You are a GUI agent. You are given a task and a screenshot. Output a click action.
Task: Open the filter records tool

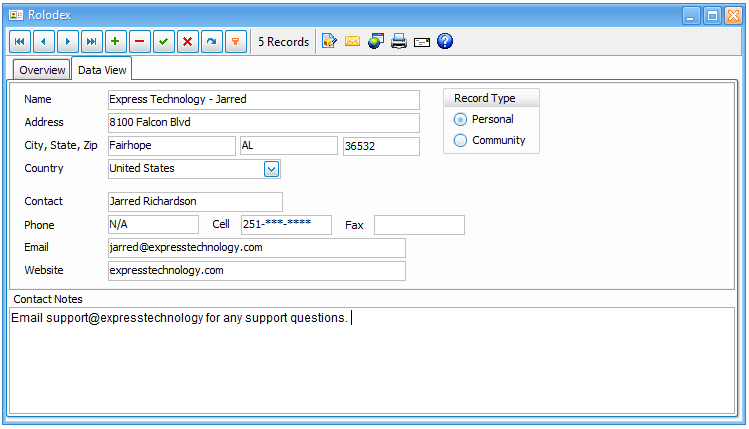(235, 42)
